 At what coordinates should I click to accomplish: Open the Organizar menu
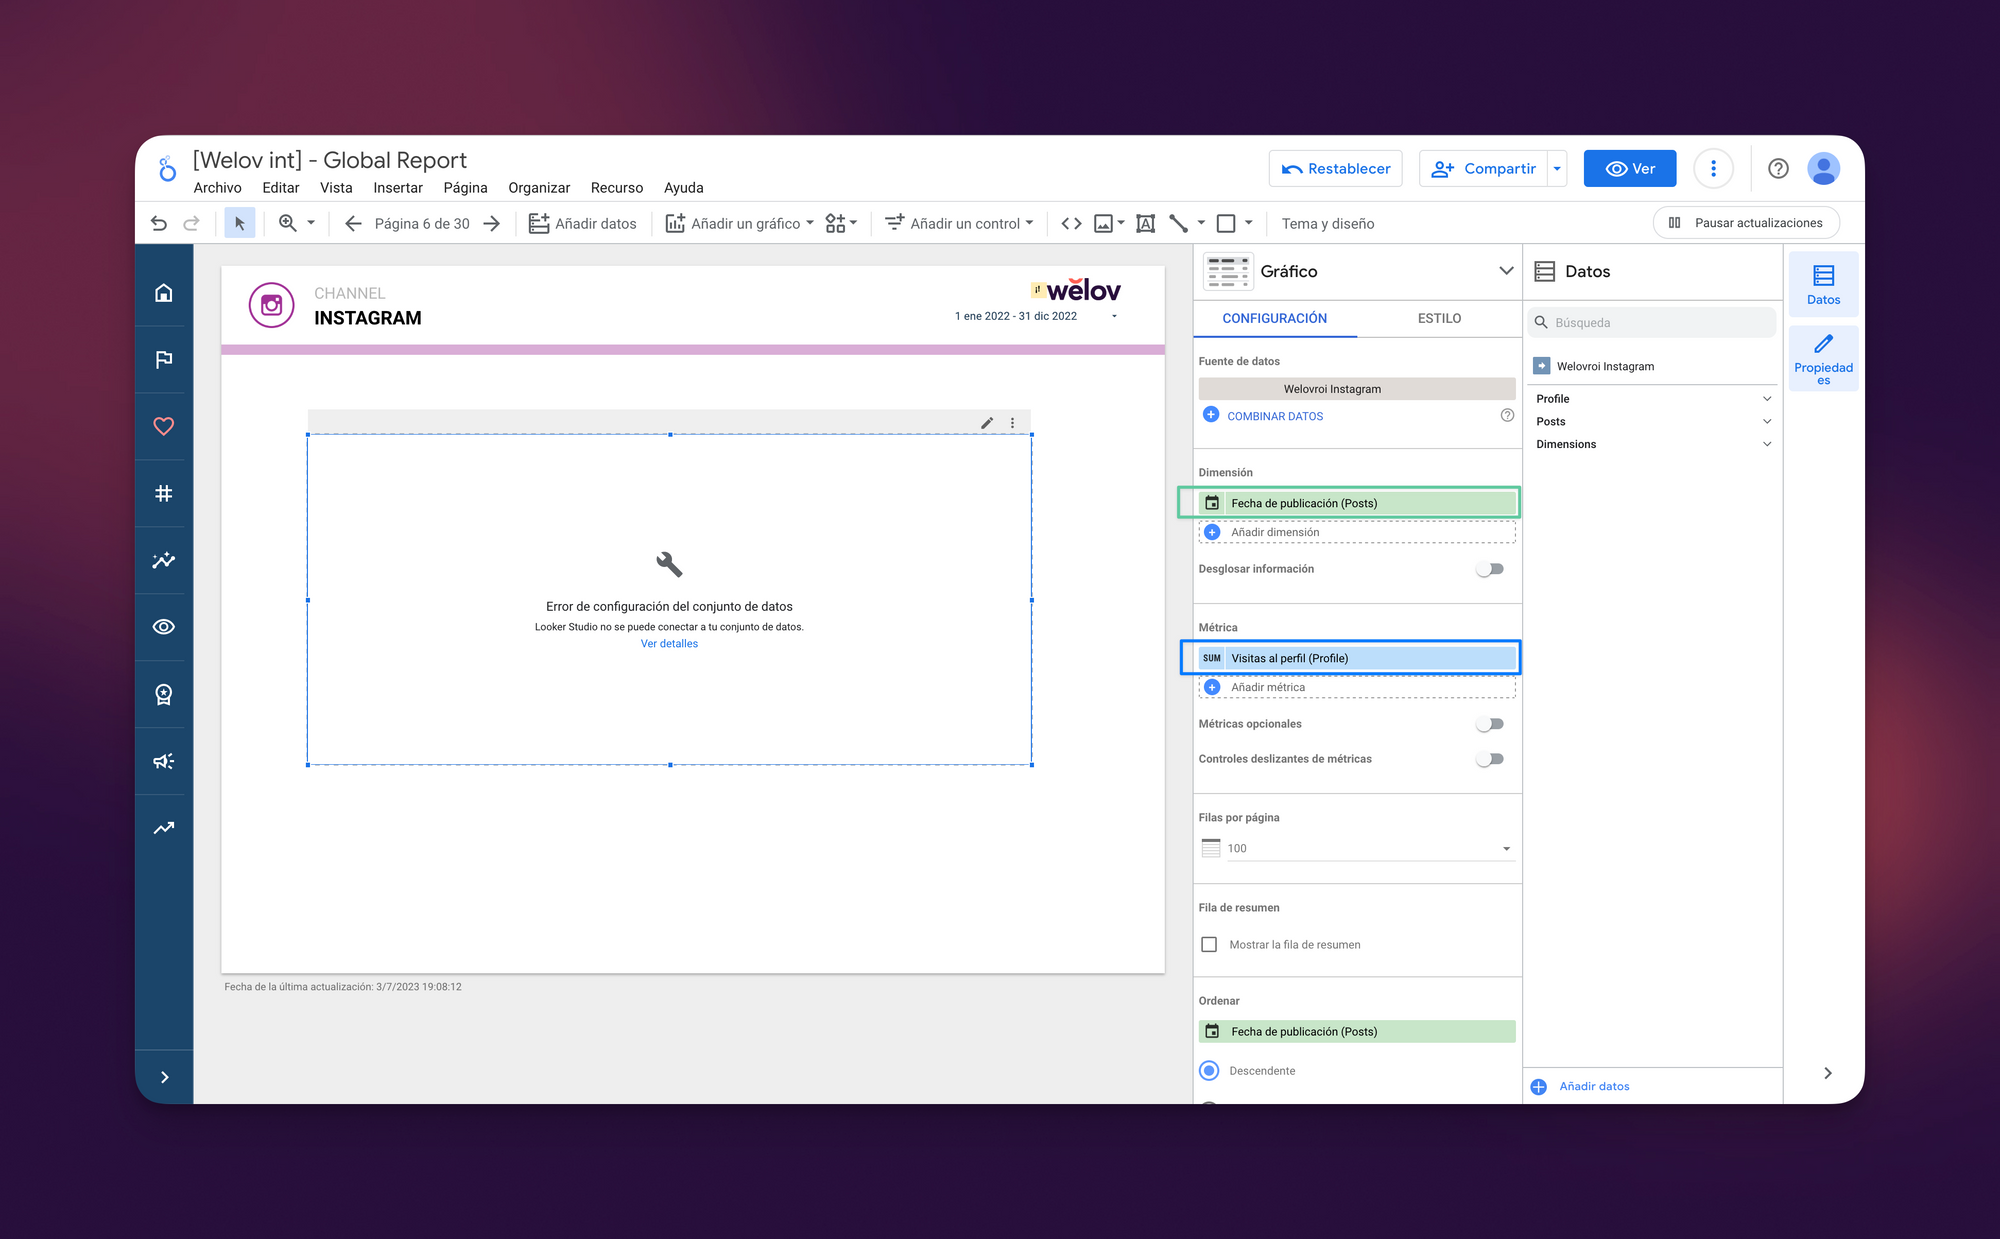click(x=539, y=187)
